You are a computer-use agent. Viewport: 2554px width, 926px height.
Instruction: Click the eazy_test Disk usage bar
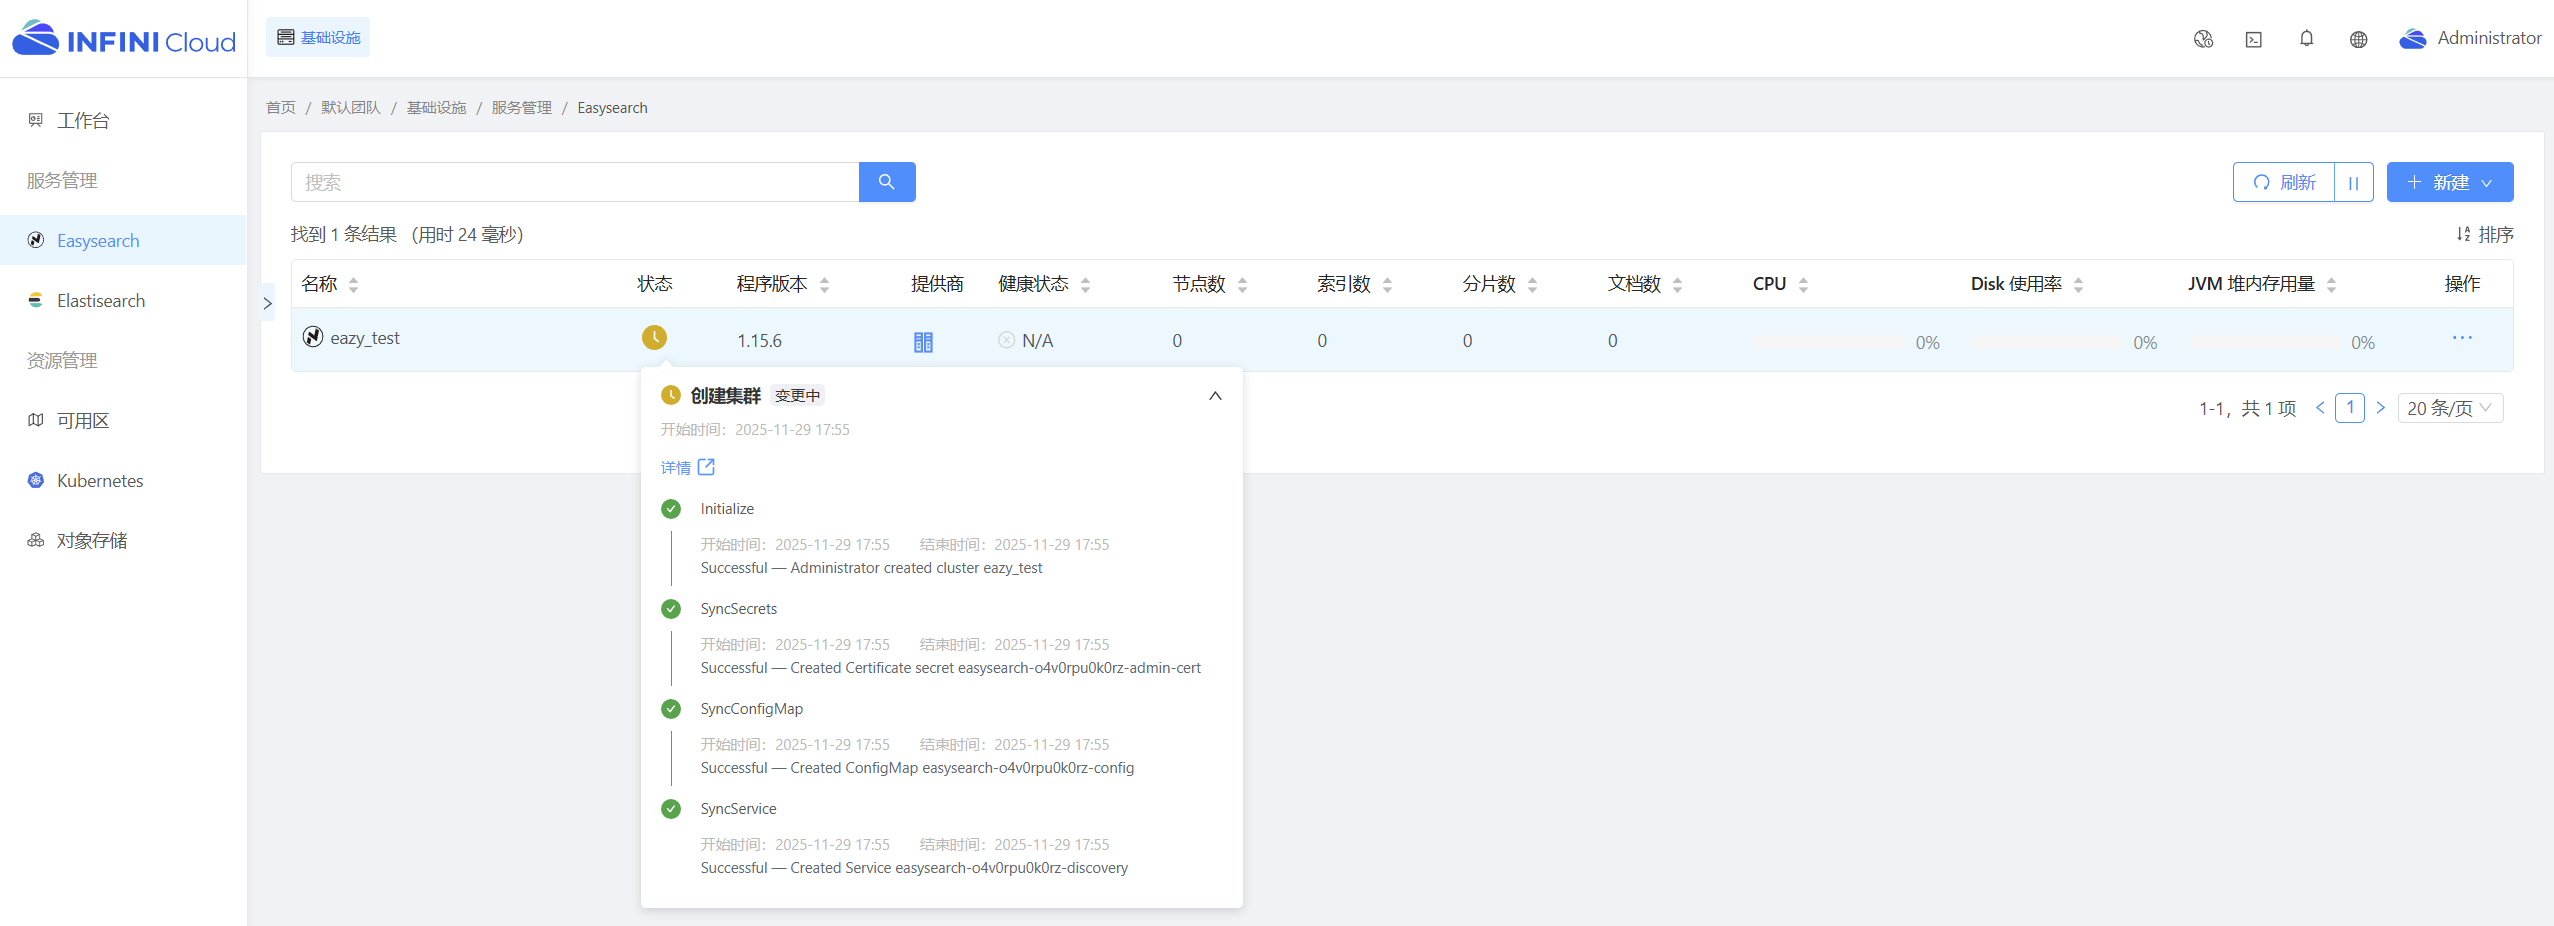tap(2048, 342)
